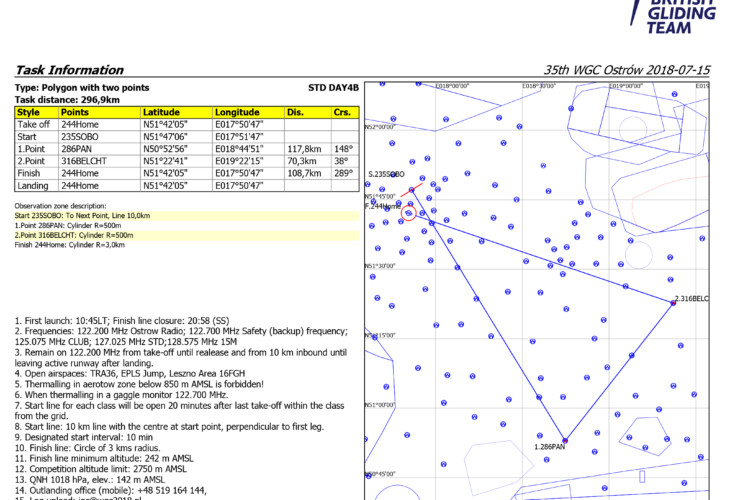
Task: Click the British Gliding Team logo
Action: [x=680, y=15]
